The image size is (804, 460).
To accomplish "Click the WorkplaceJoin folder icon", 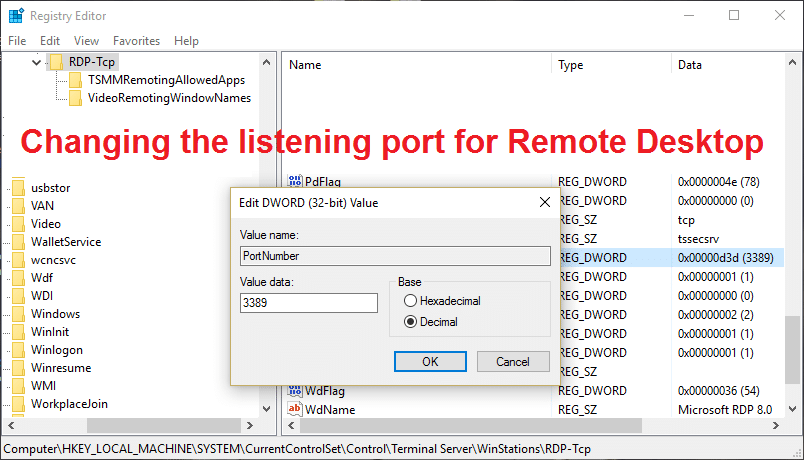I will point(18,404).
